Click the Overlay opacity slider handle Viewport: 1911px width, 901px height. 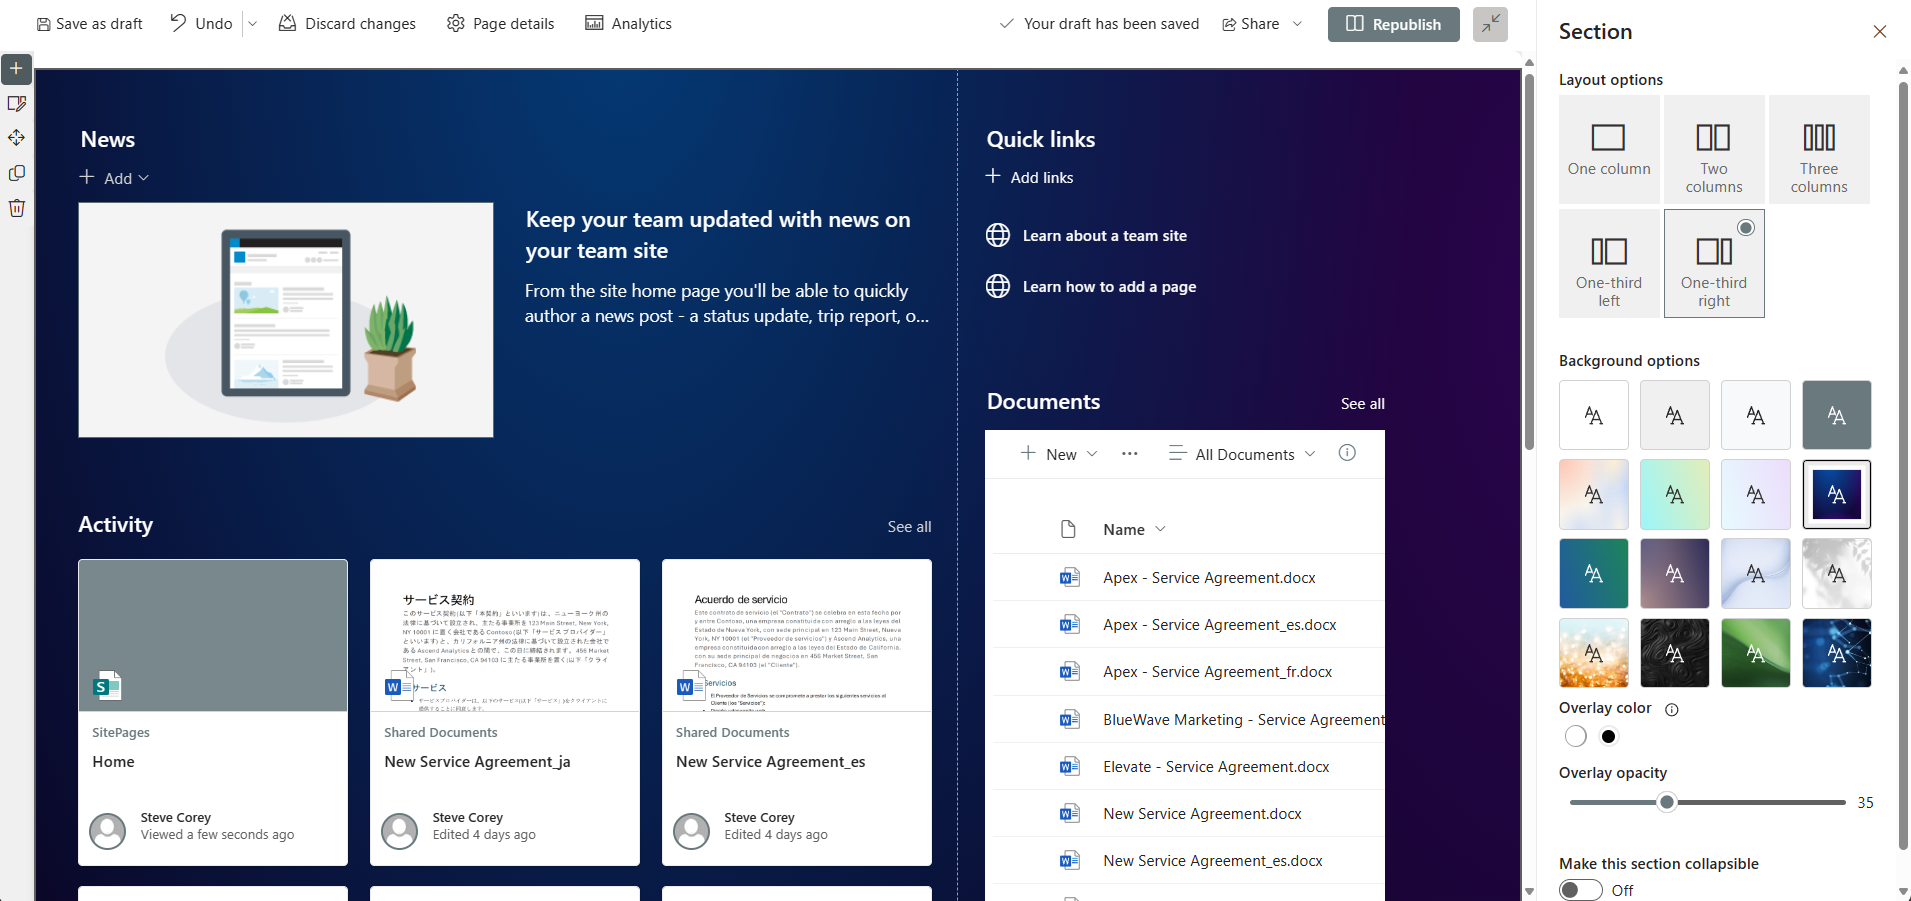pos(1666,802)
